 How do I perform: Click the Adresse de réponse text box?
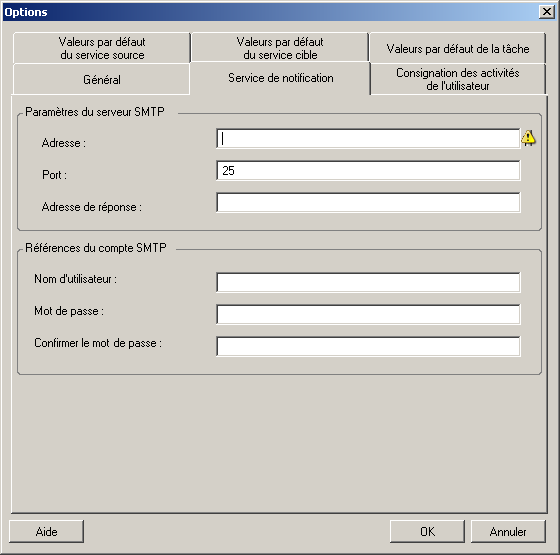368,202
